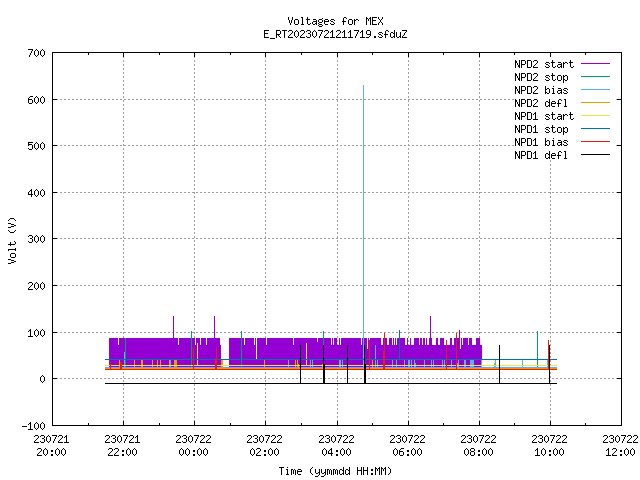The image size is (640, 480).
Task: Click the y-axis tick value 100
Action: [36, 333]
